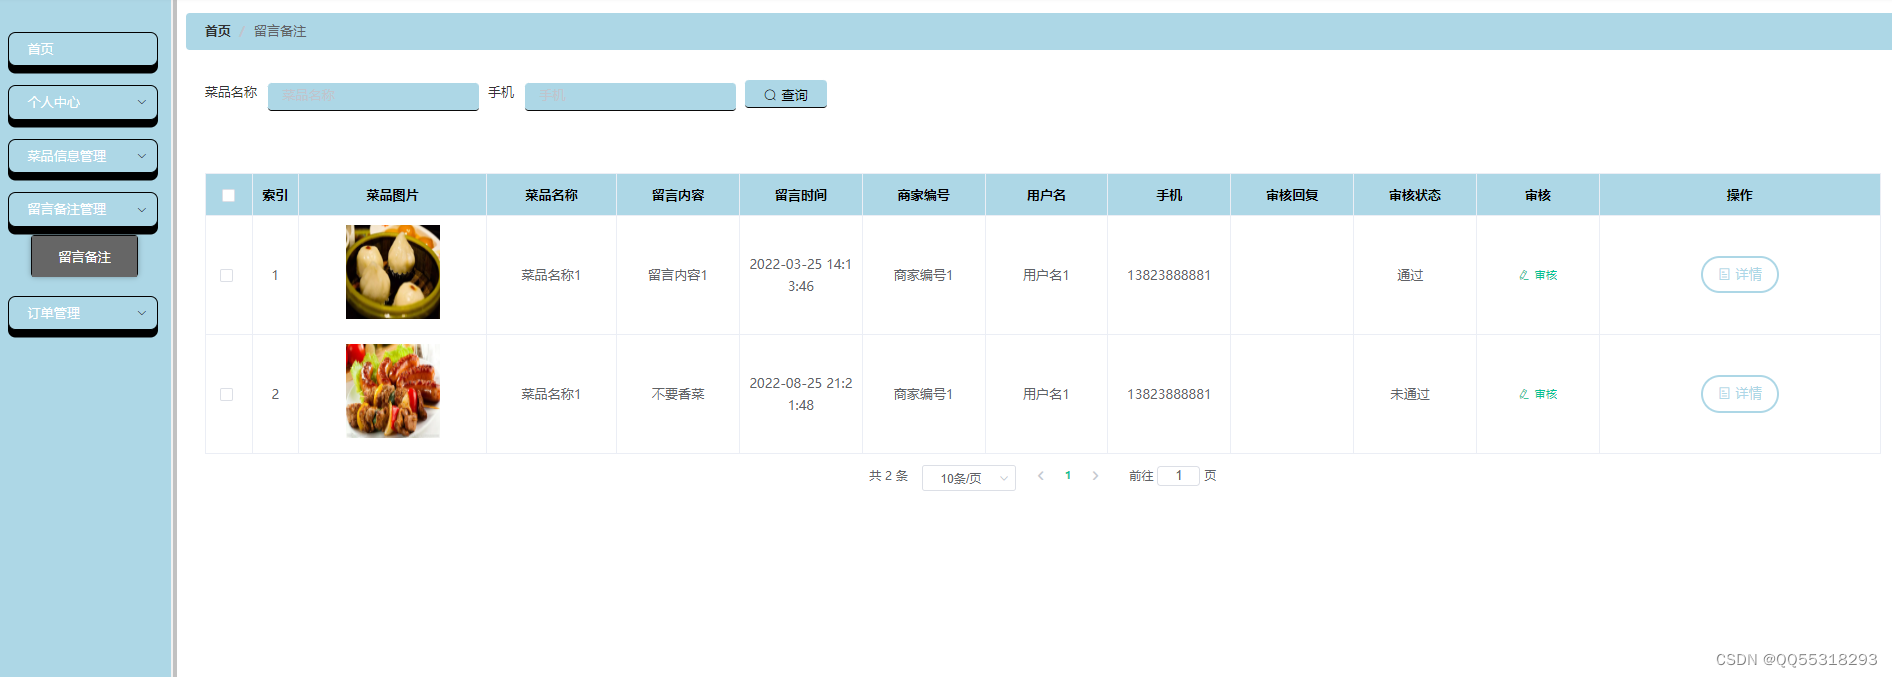Click the 用户名 column header
The width and height of the screenshot is (1892, 677).
(x=1046, y=195)
